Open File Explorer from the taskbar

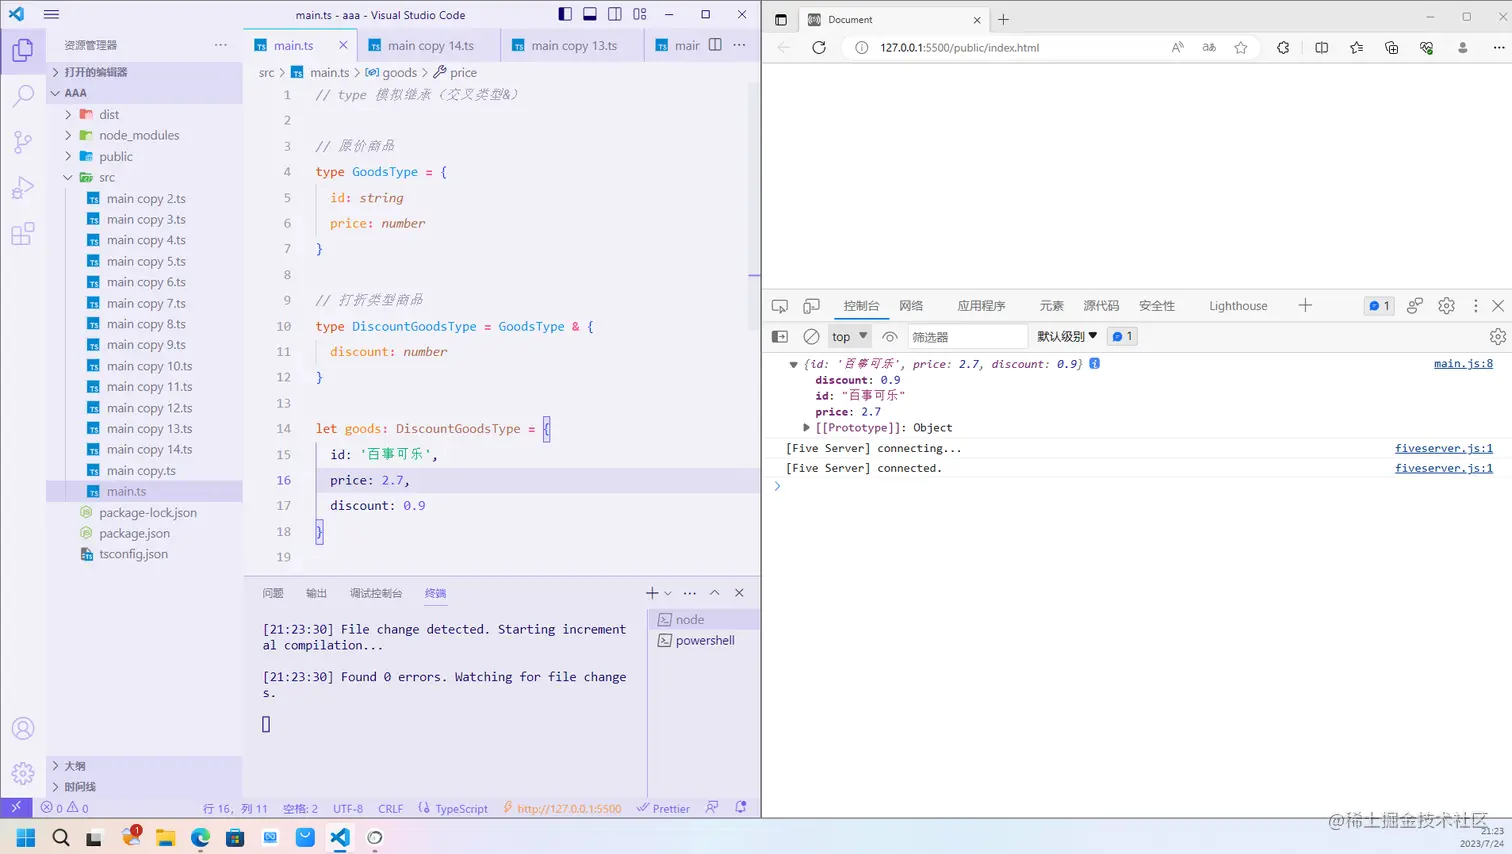click(165, 838)
